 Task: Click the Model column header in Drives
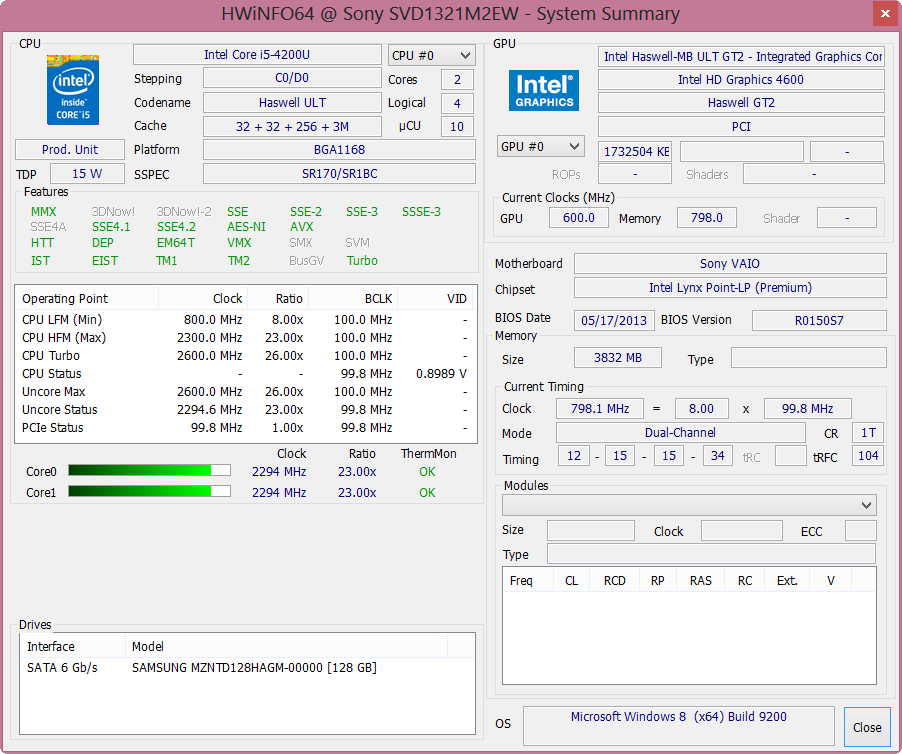[286, 646]
